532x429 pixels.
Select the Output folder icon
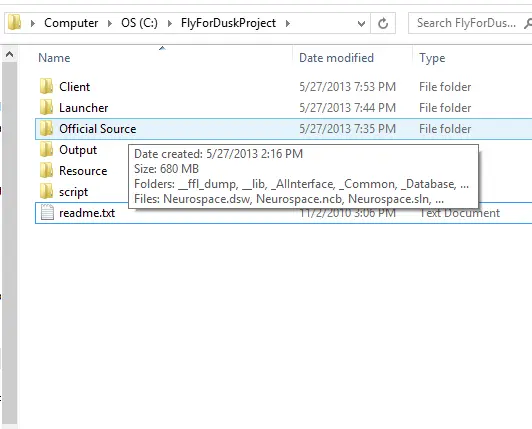(x=46, y=149)
